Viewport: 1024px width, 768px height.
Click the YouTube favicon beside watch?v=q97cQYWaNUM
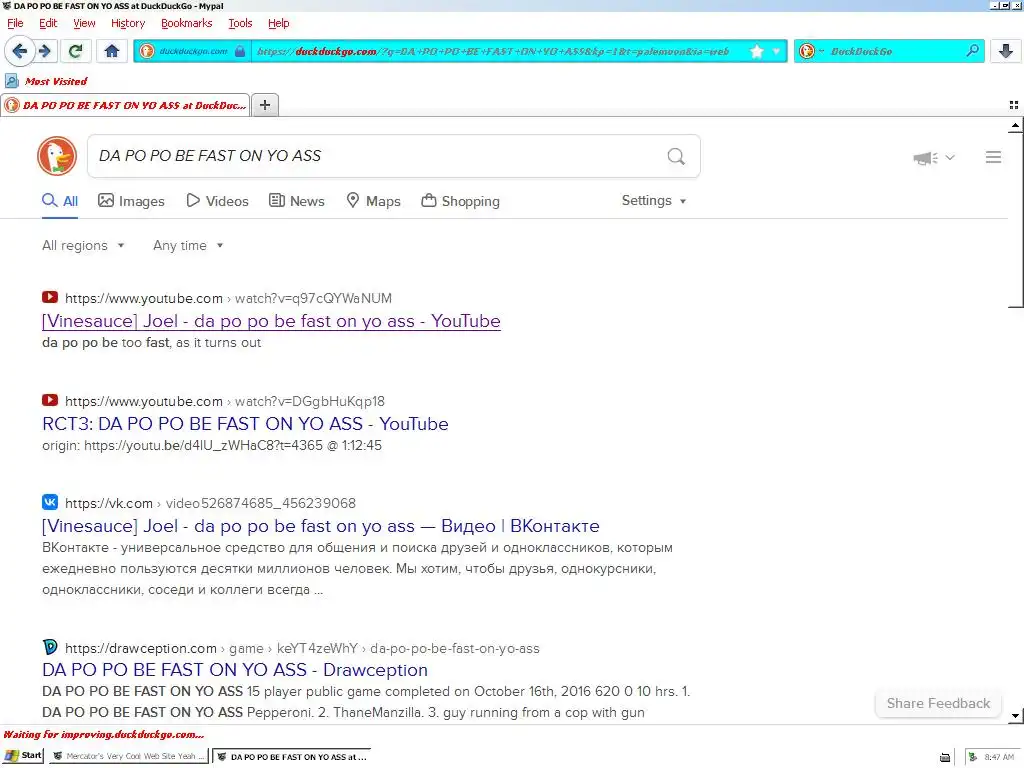coord(50,297)
